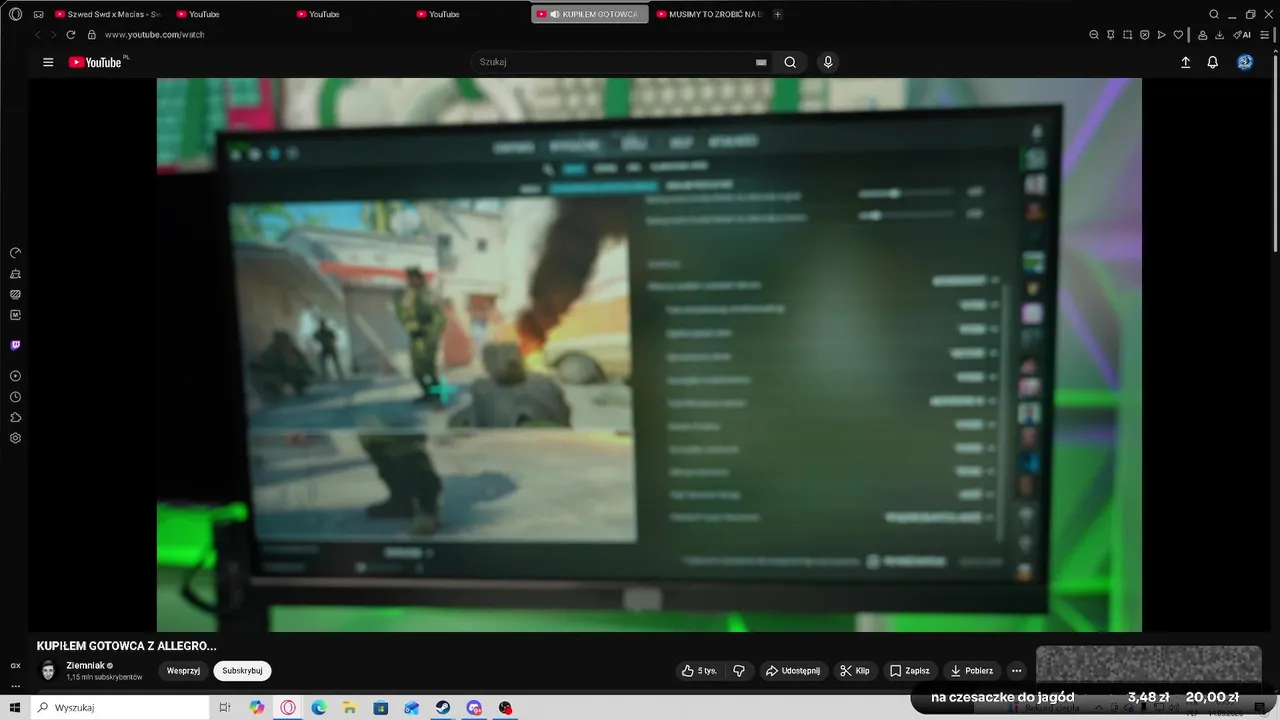Download the video with Pobierz

click(972, 671)
